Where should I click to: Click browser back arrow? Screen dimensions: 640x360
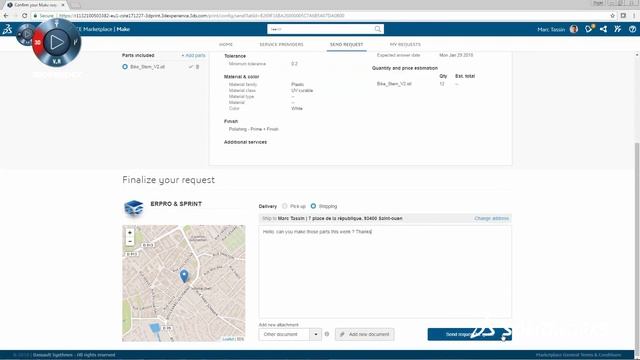tap(6, 16)
